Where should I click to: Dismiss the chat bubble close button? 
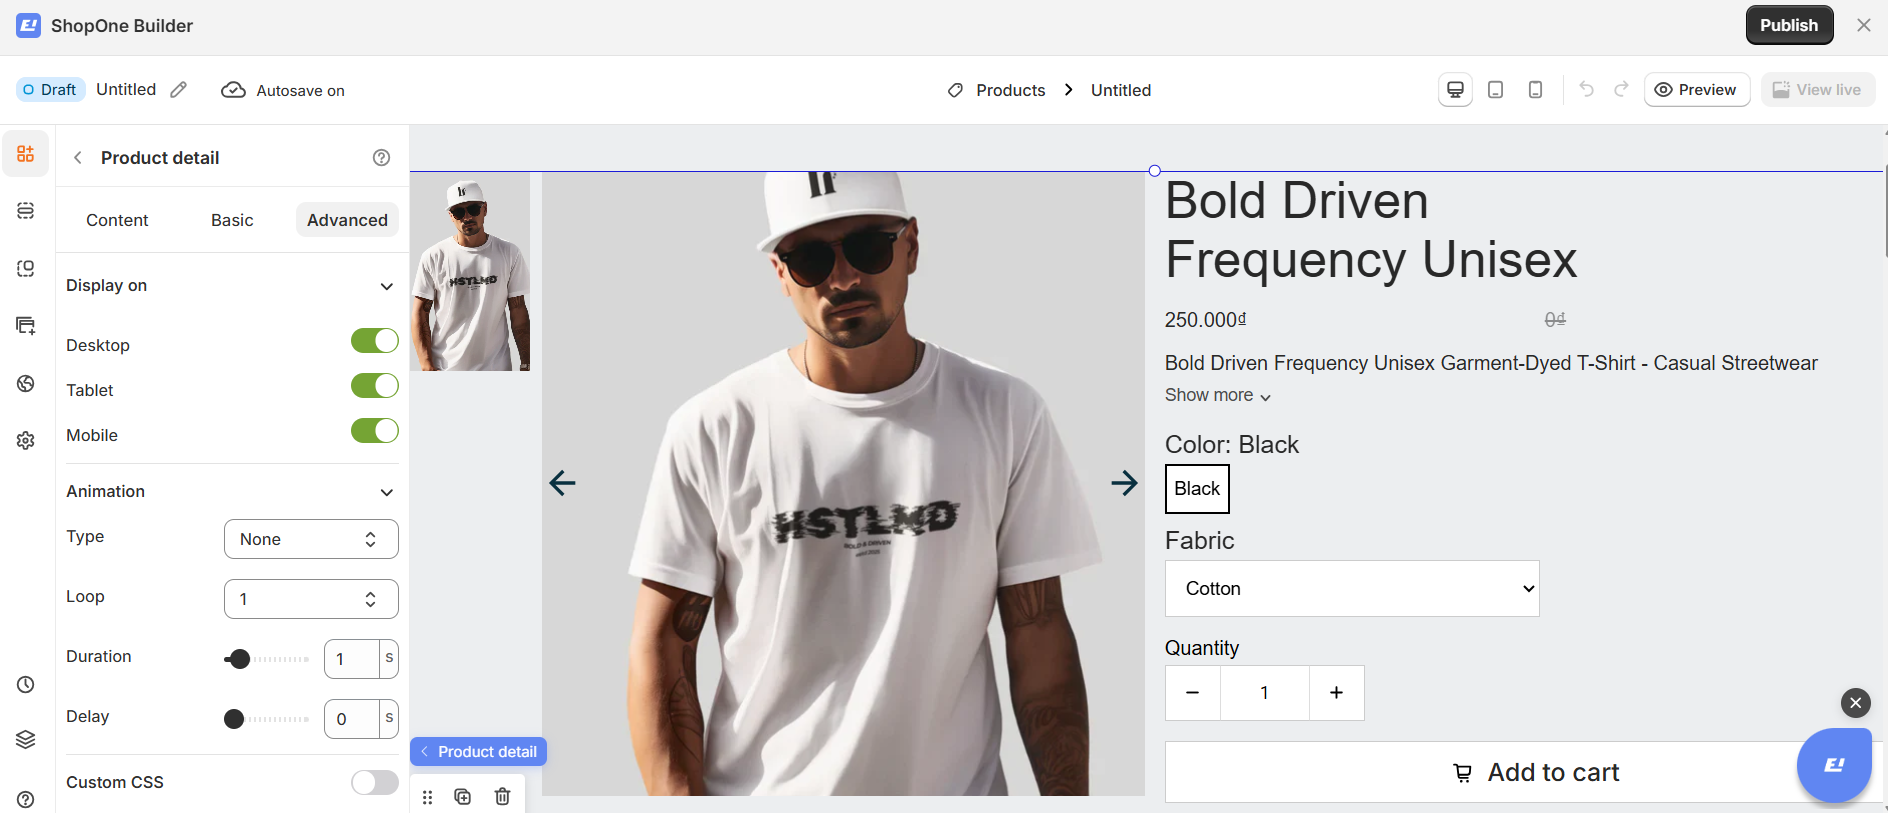click(x=1856, y=703)
